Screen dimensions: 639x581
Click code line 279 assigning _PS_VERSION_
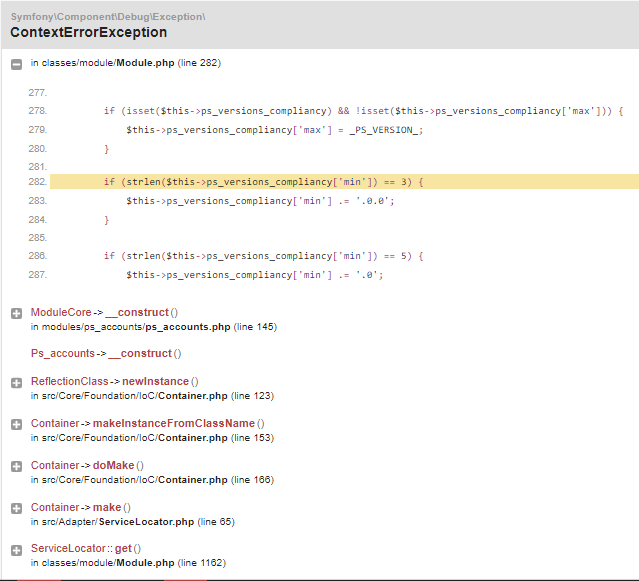275,130
